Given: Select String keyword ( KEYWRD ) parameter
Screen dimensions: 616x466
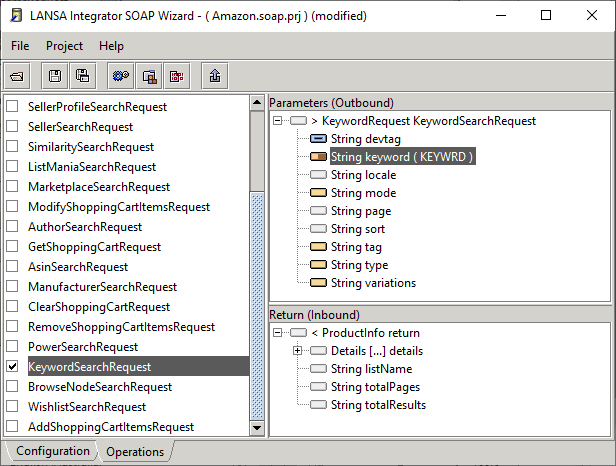Looking at the screenshot, I should click(x=403, y=157).
